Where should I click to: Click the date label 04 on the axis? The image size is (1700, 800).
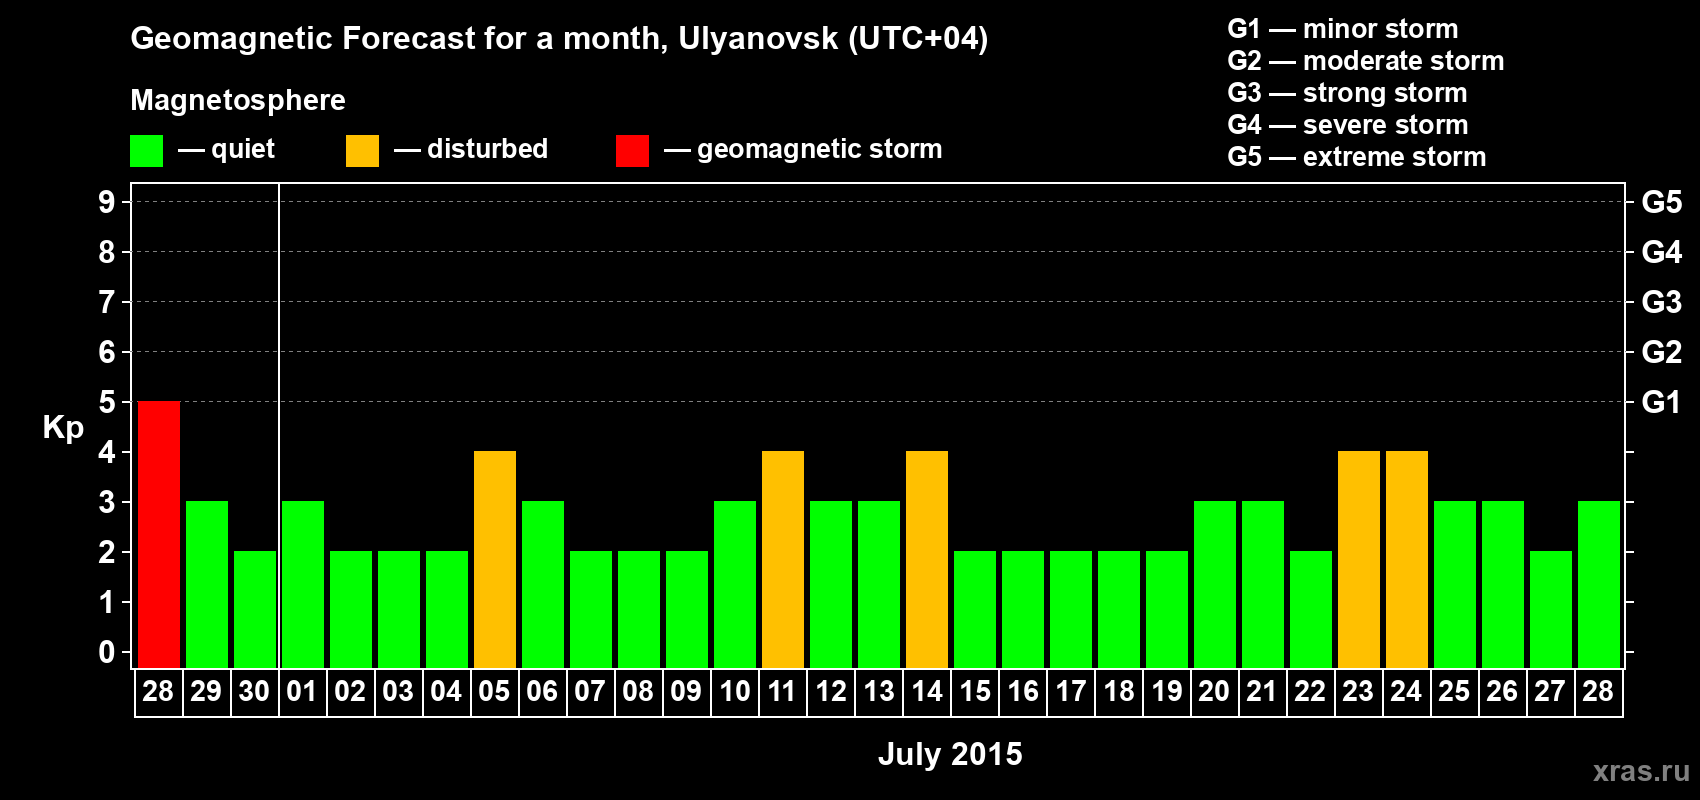pos(446,691)
